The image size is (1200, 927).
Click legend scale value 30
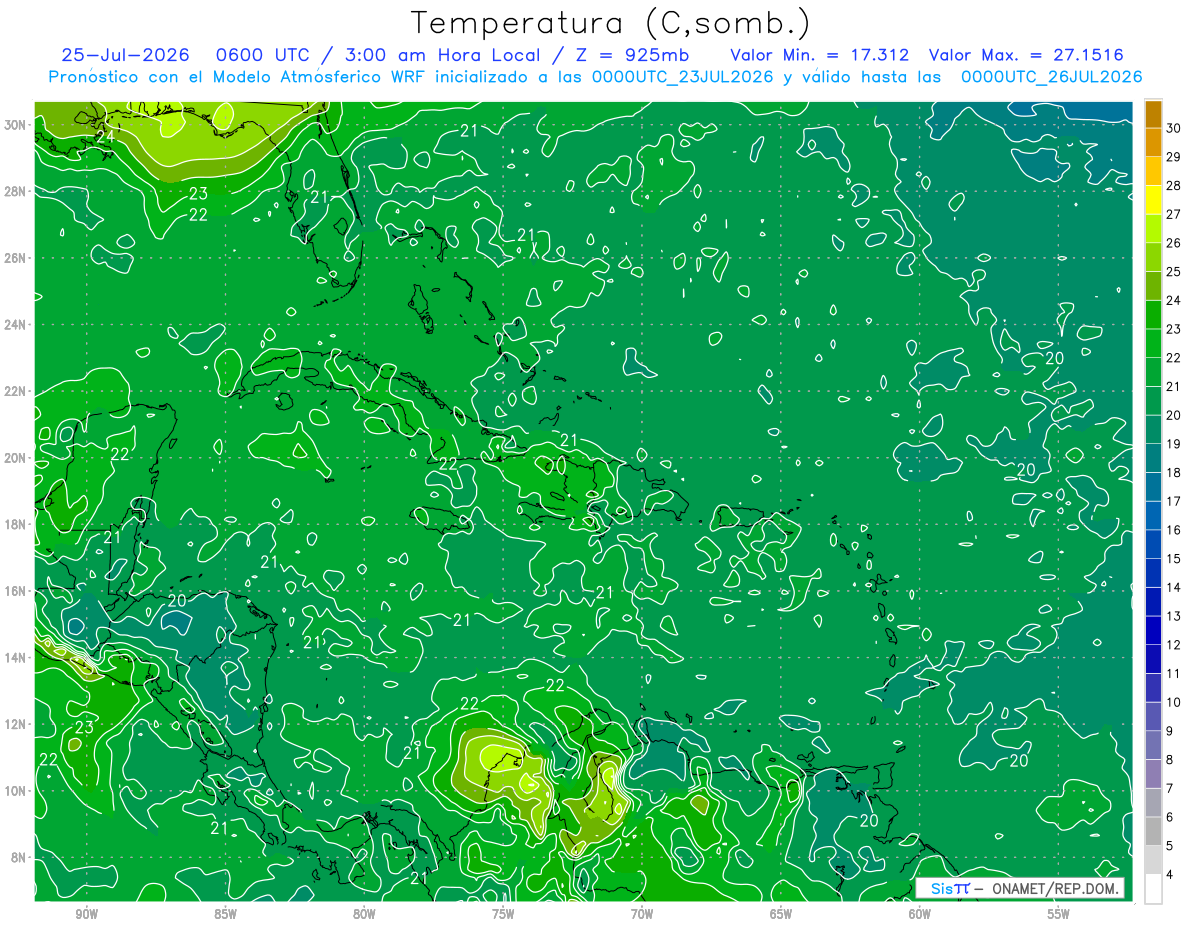1173,128
